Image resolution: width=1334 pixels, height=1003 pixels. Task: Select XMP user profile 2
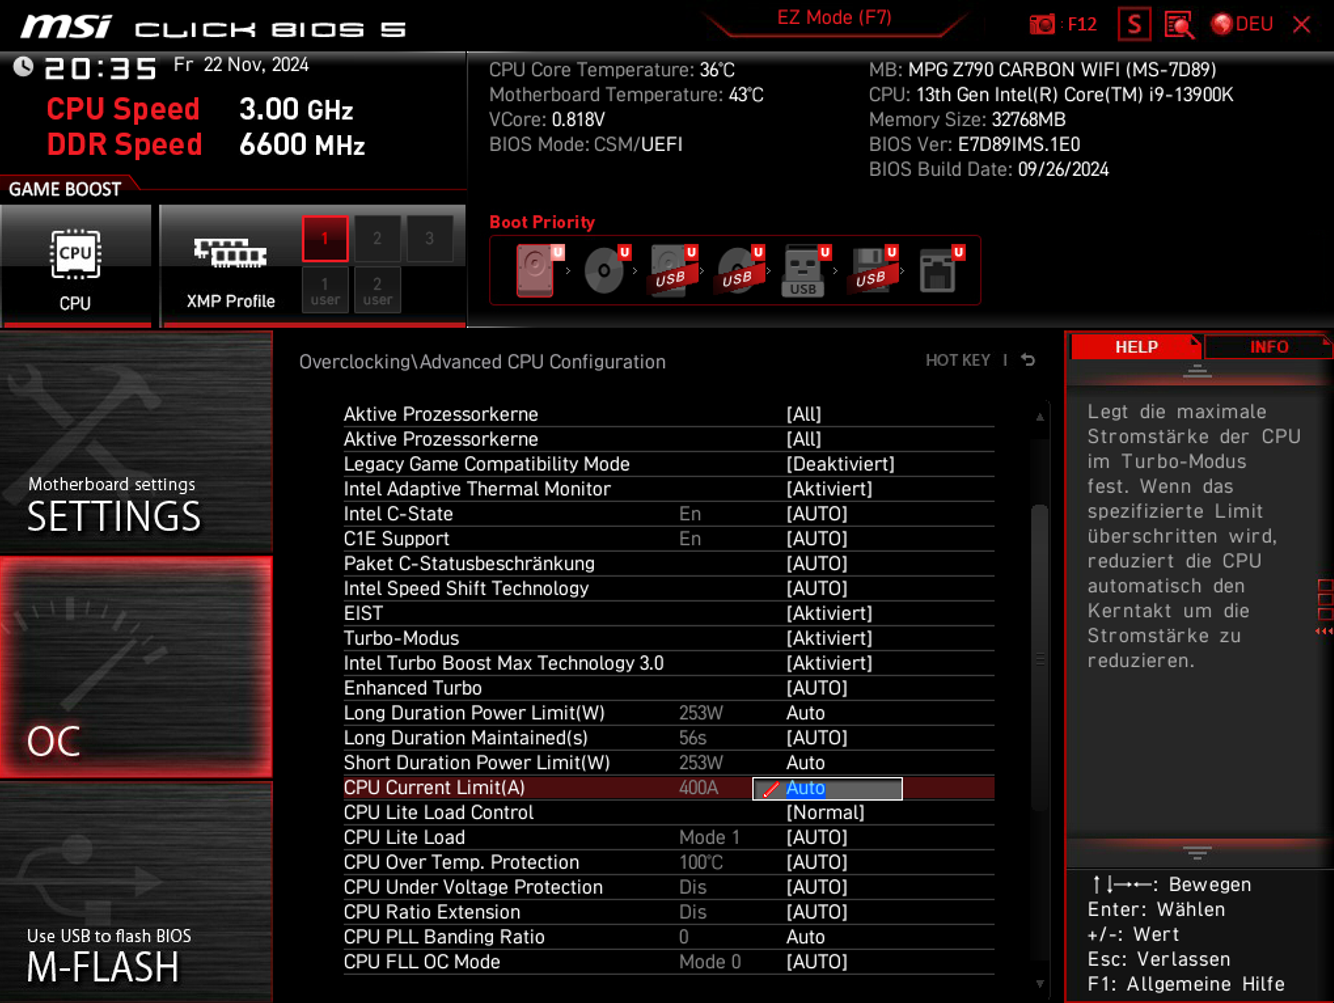click(x=377, y=290)
